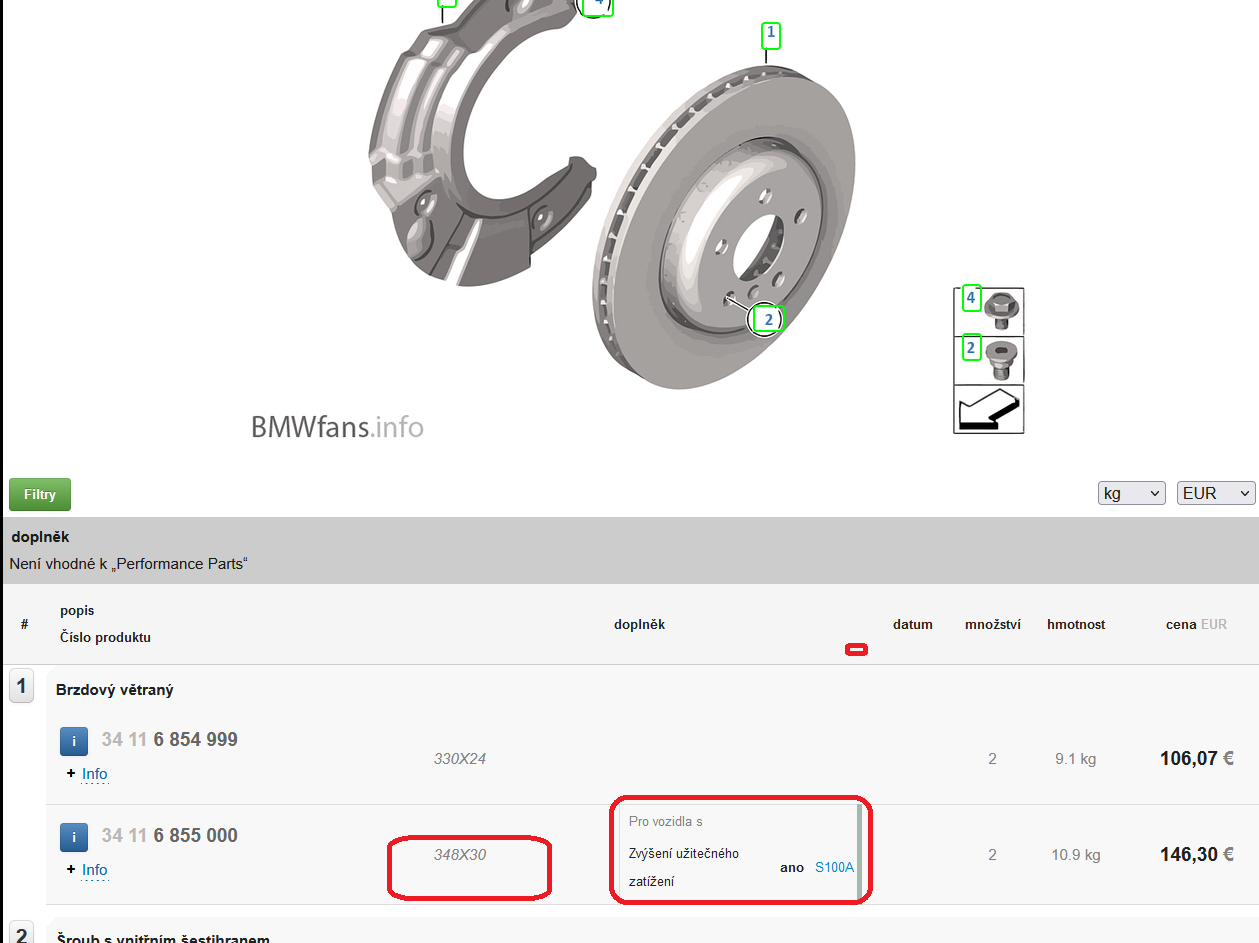Open the EUR currency dropdown

coord(1215,493)
